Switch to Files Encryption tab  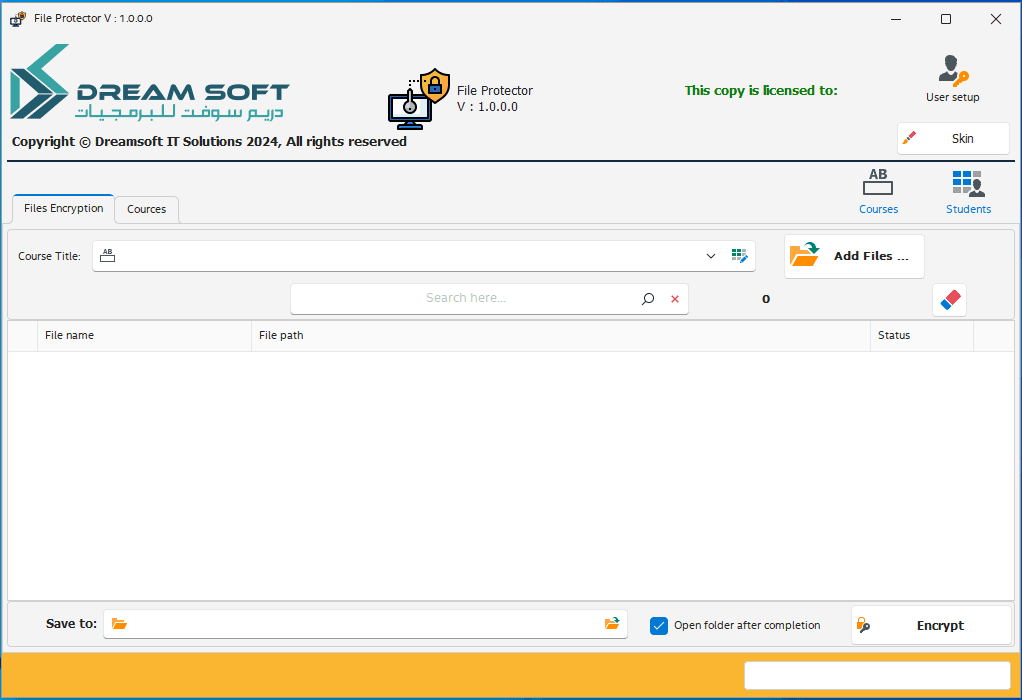pos(63,209)
